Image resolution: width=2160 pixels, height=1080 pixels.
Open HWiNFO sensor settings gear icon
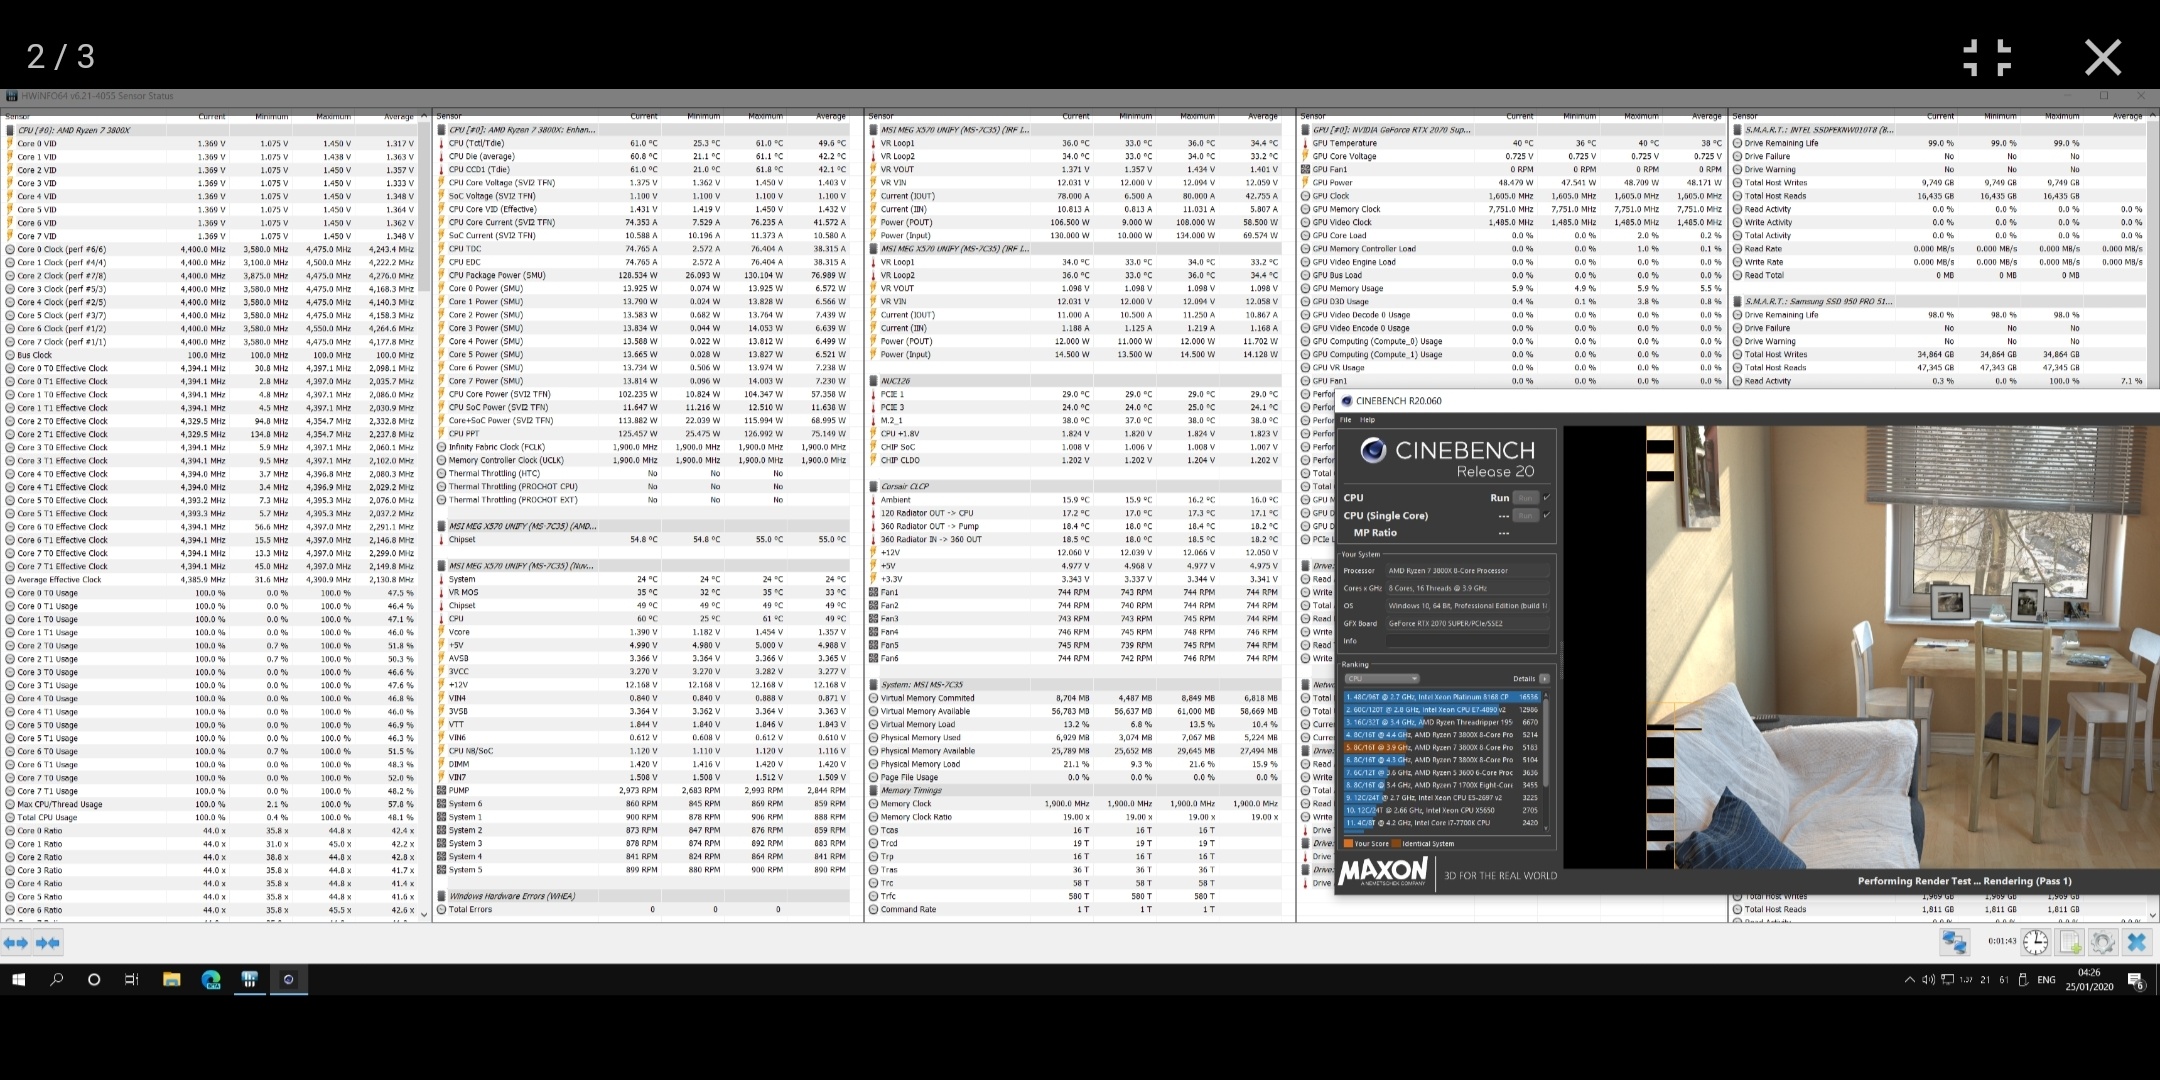2102,942
